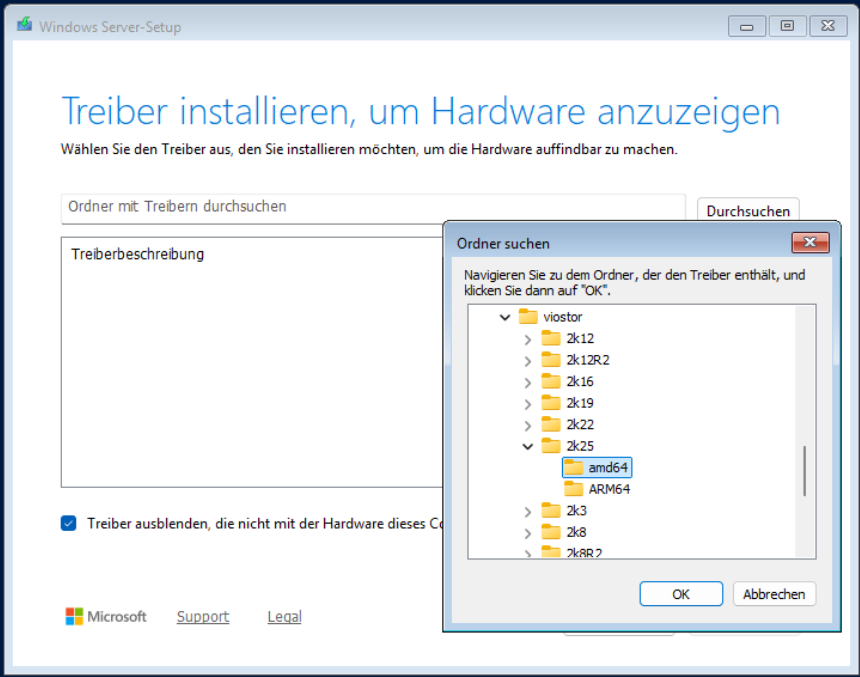Click the 2k22 folder icon
Image resolution: width=860 pixels, height=677 pixels.
[x=551, y=425]
